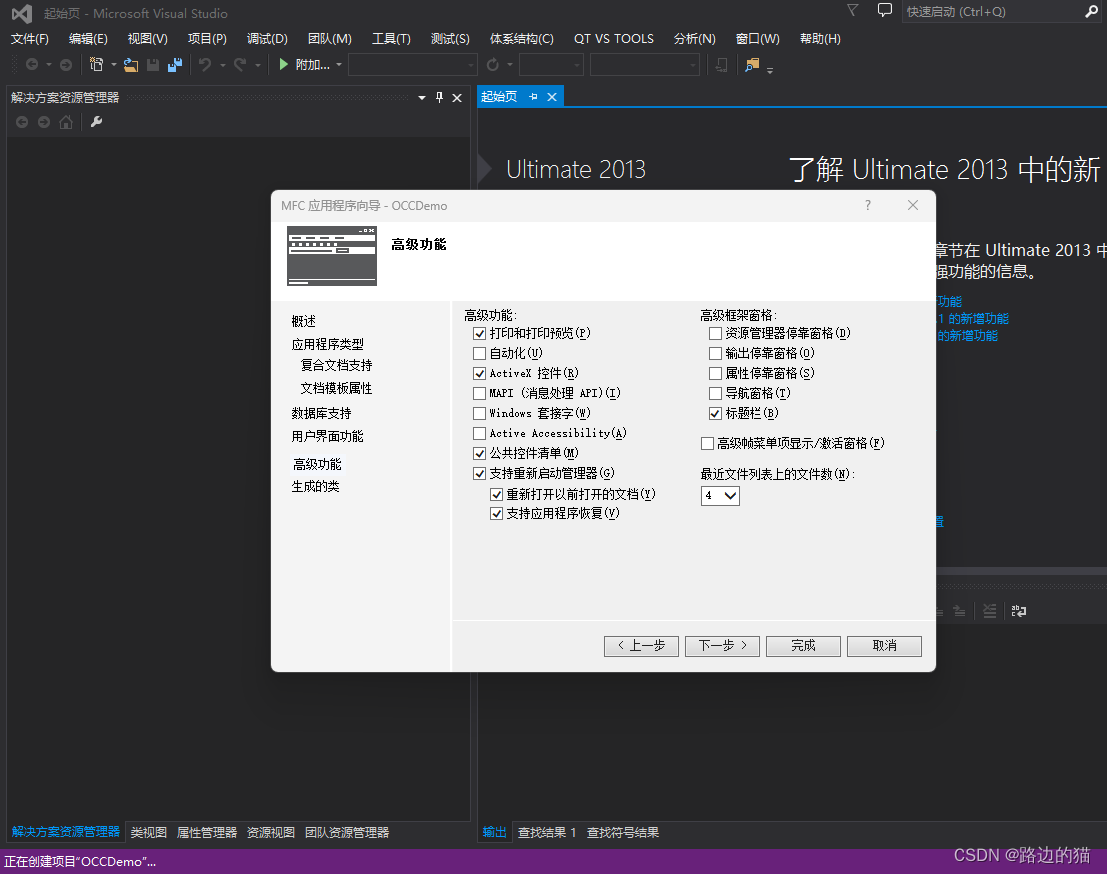Uncheck 支持重新启动管理器 checkbox
This screenshot has height=874, width=1107.
[479, 473]
